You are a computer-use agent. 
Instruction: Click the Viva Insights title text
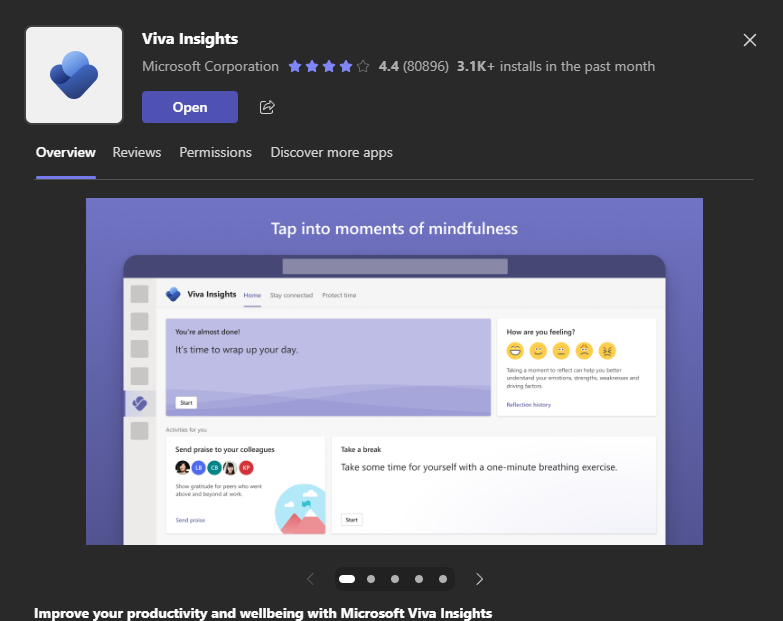point(190,38)
